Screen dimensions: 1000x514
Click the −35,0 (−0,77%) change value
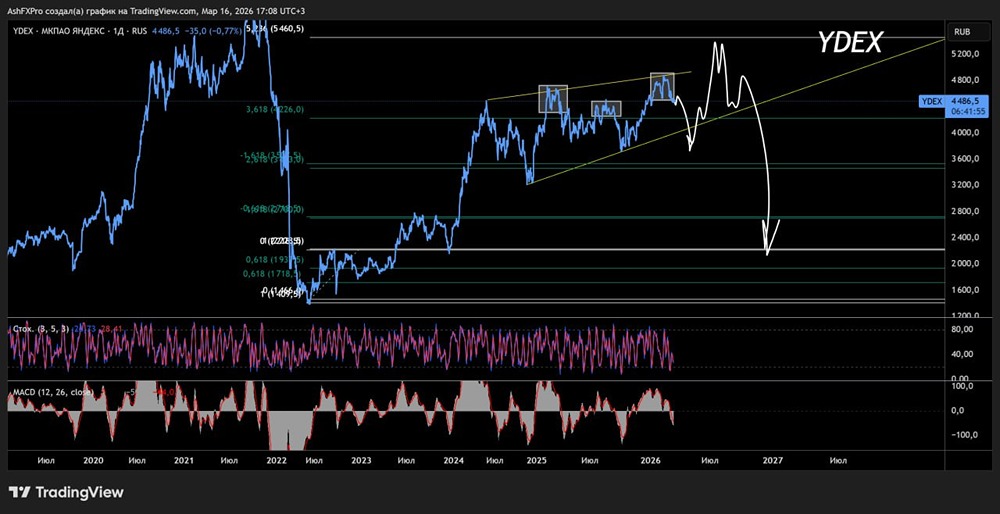211,29
